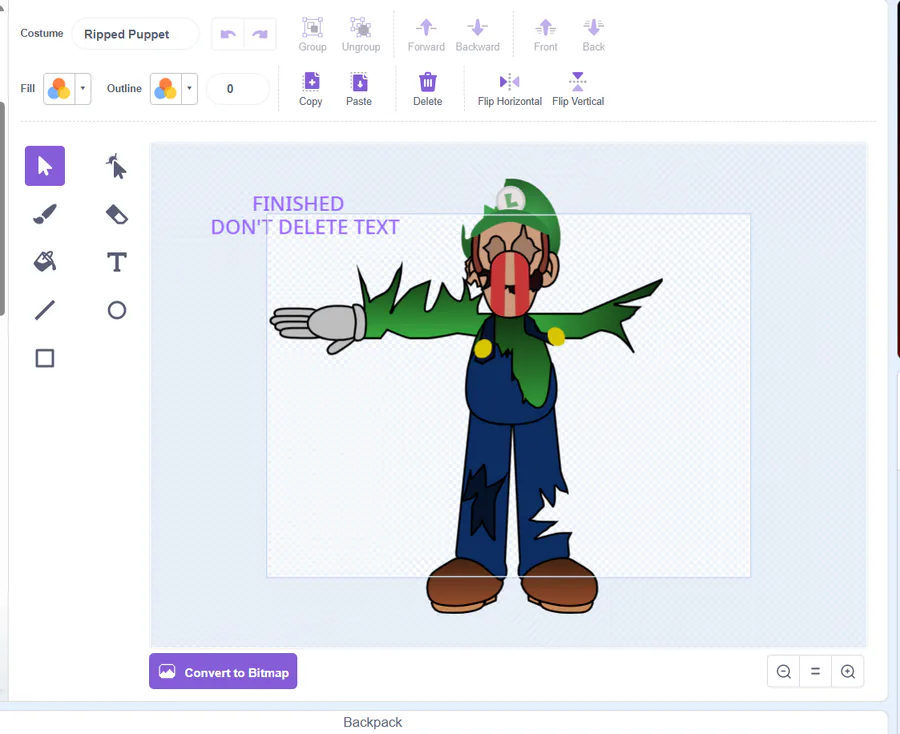Image resolution: width=900 pixels, height=734 pixels.
Task: Select the Line tool
Action: tap(45, 310)
